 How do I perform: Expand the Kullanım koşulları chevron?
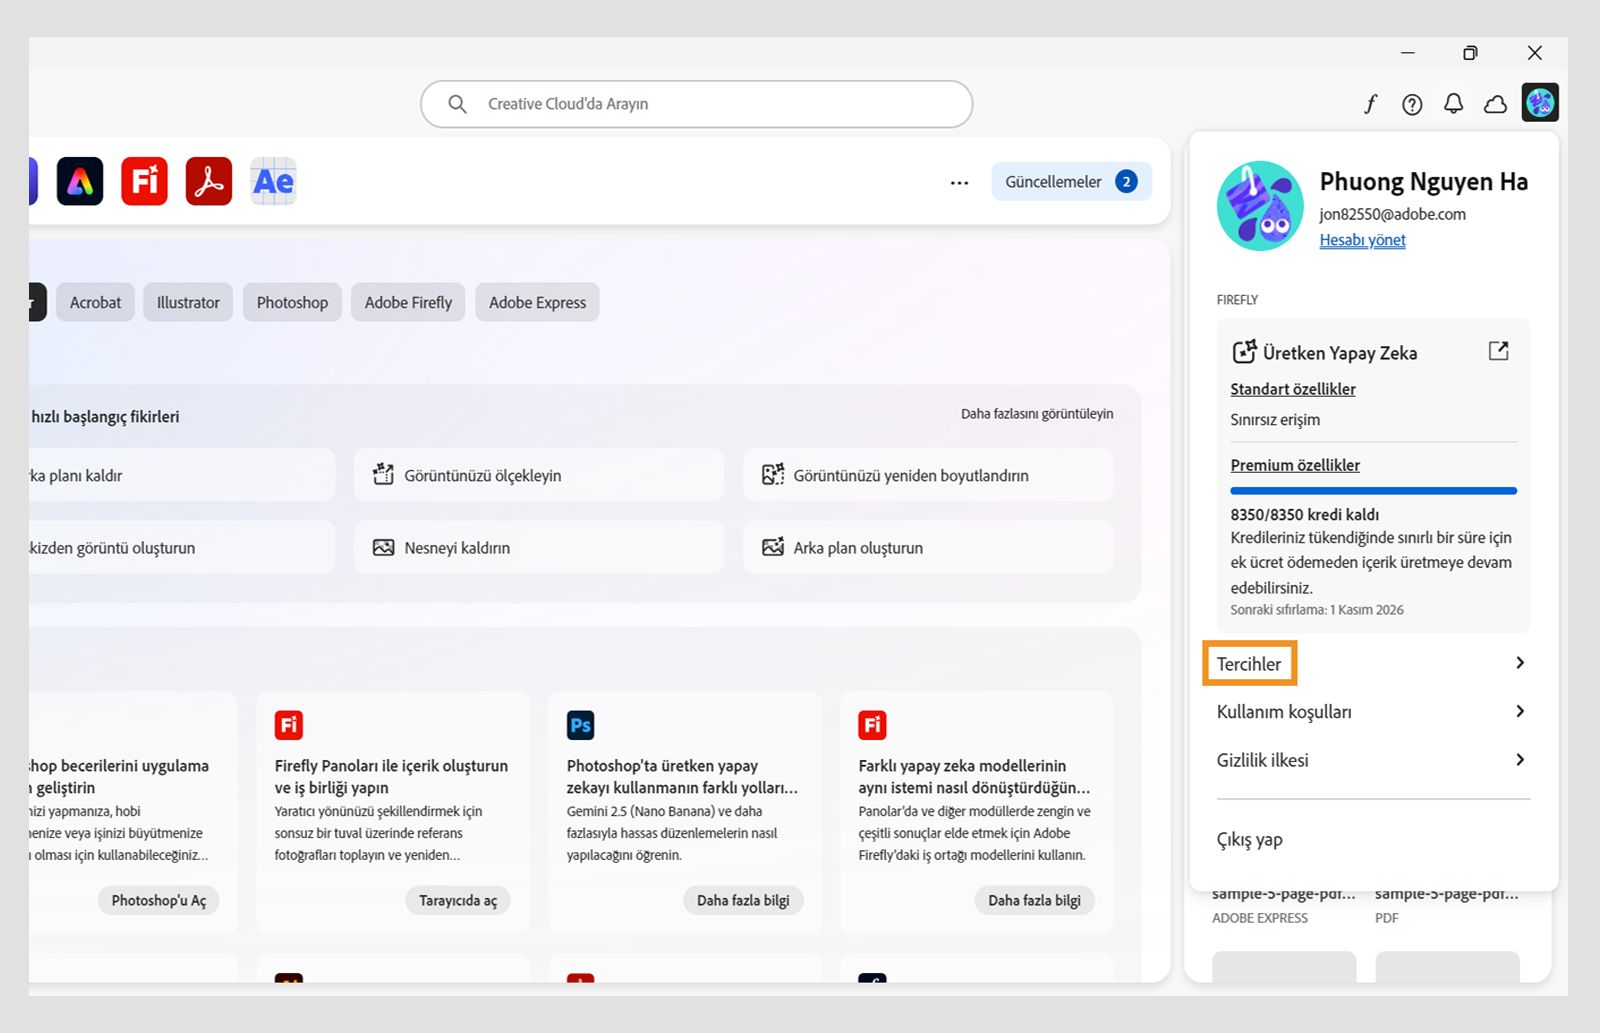(1520, 711)
